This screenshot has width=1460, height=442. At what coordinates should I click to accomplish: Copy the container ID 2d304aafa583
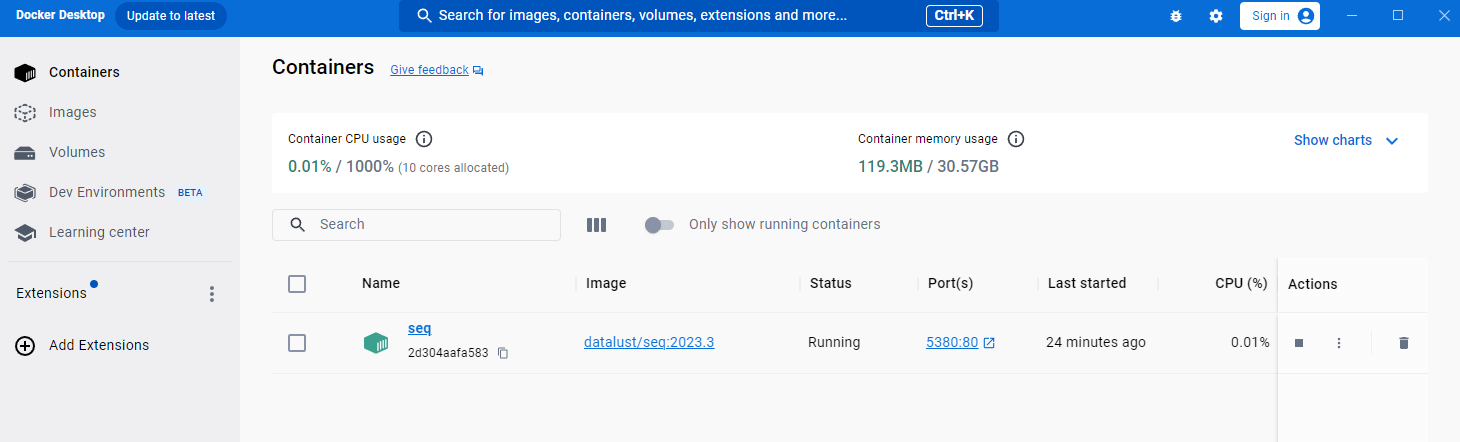[503, 353]
